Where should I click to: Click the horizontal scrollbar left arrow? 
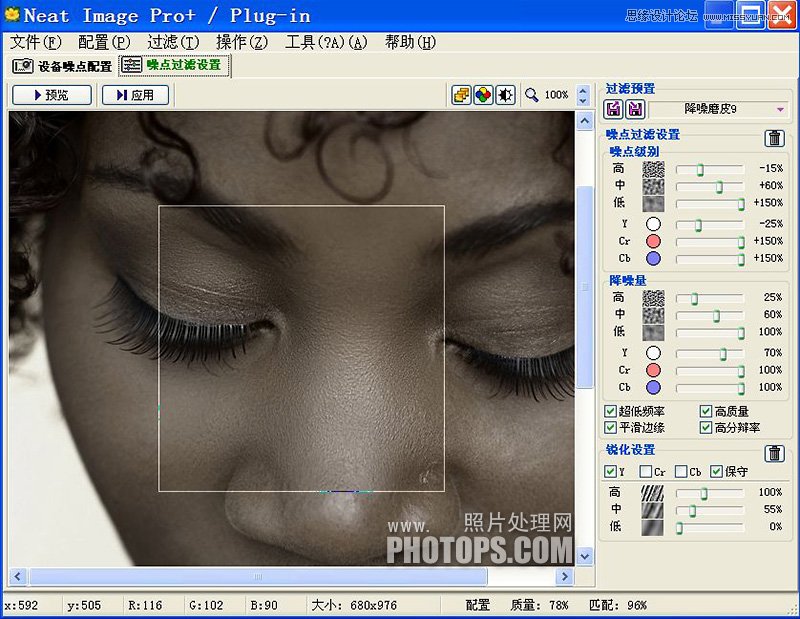[x=18, y=577]
